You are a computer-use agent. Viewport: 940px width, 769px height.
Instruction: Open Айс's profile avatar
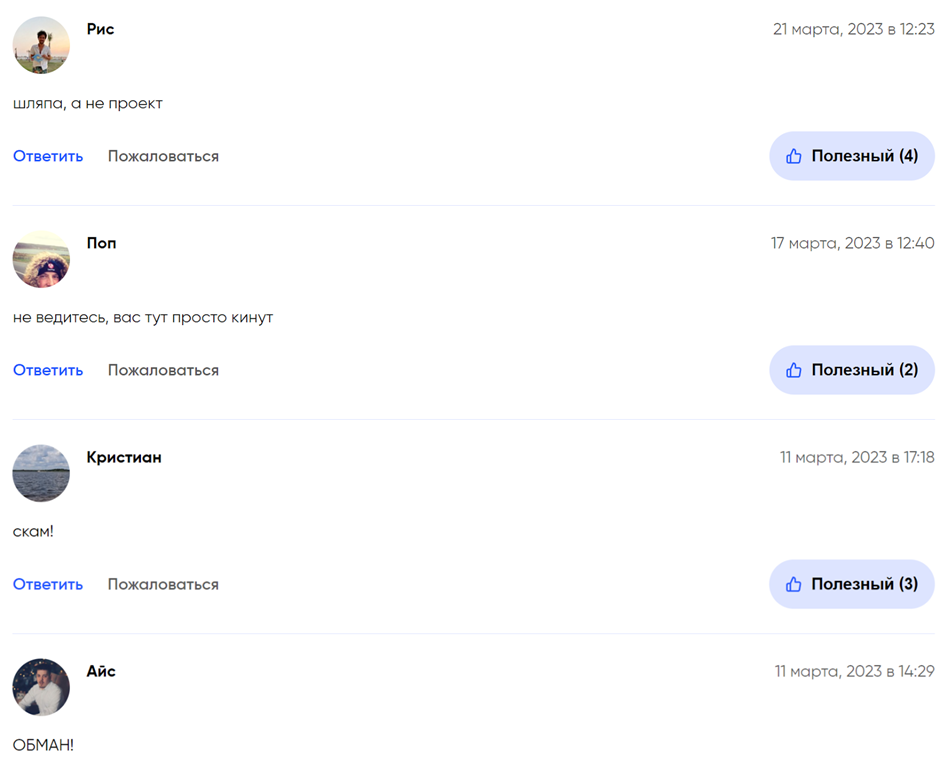41,687
